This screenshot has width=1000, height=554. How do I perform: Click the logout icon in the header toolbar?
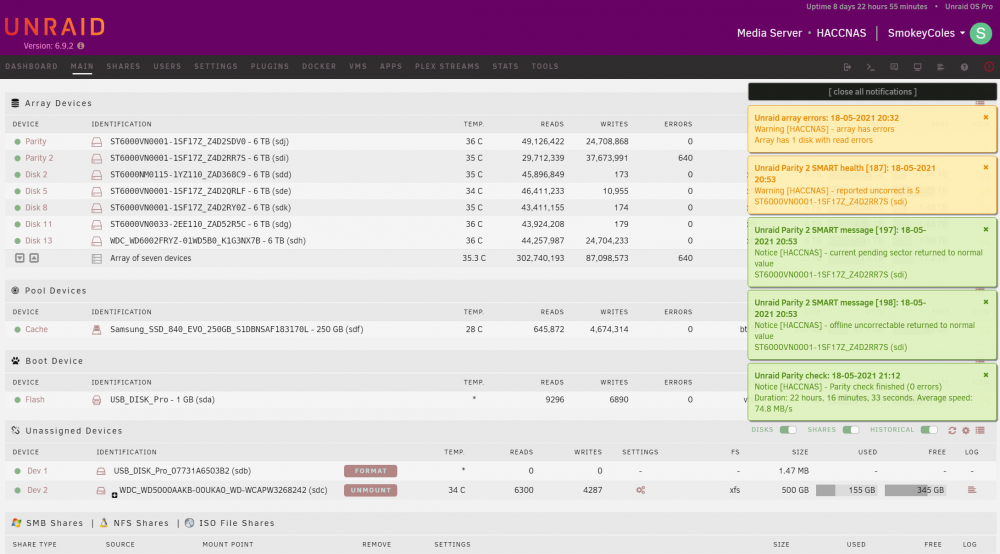pyautogui.click(x=847, y=67)
